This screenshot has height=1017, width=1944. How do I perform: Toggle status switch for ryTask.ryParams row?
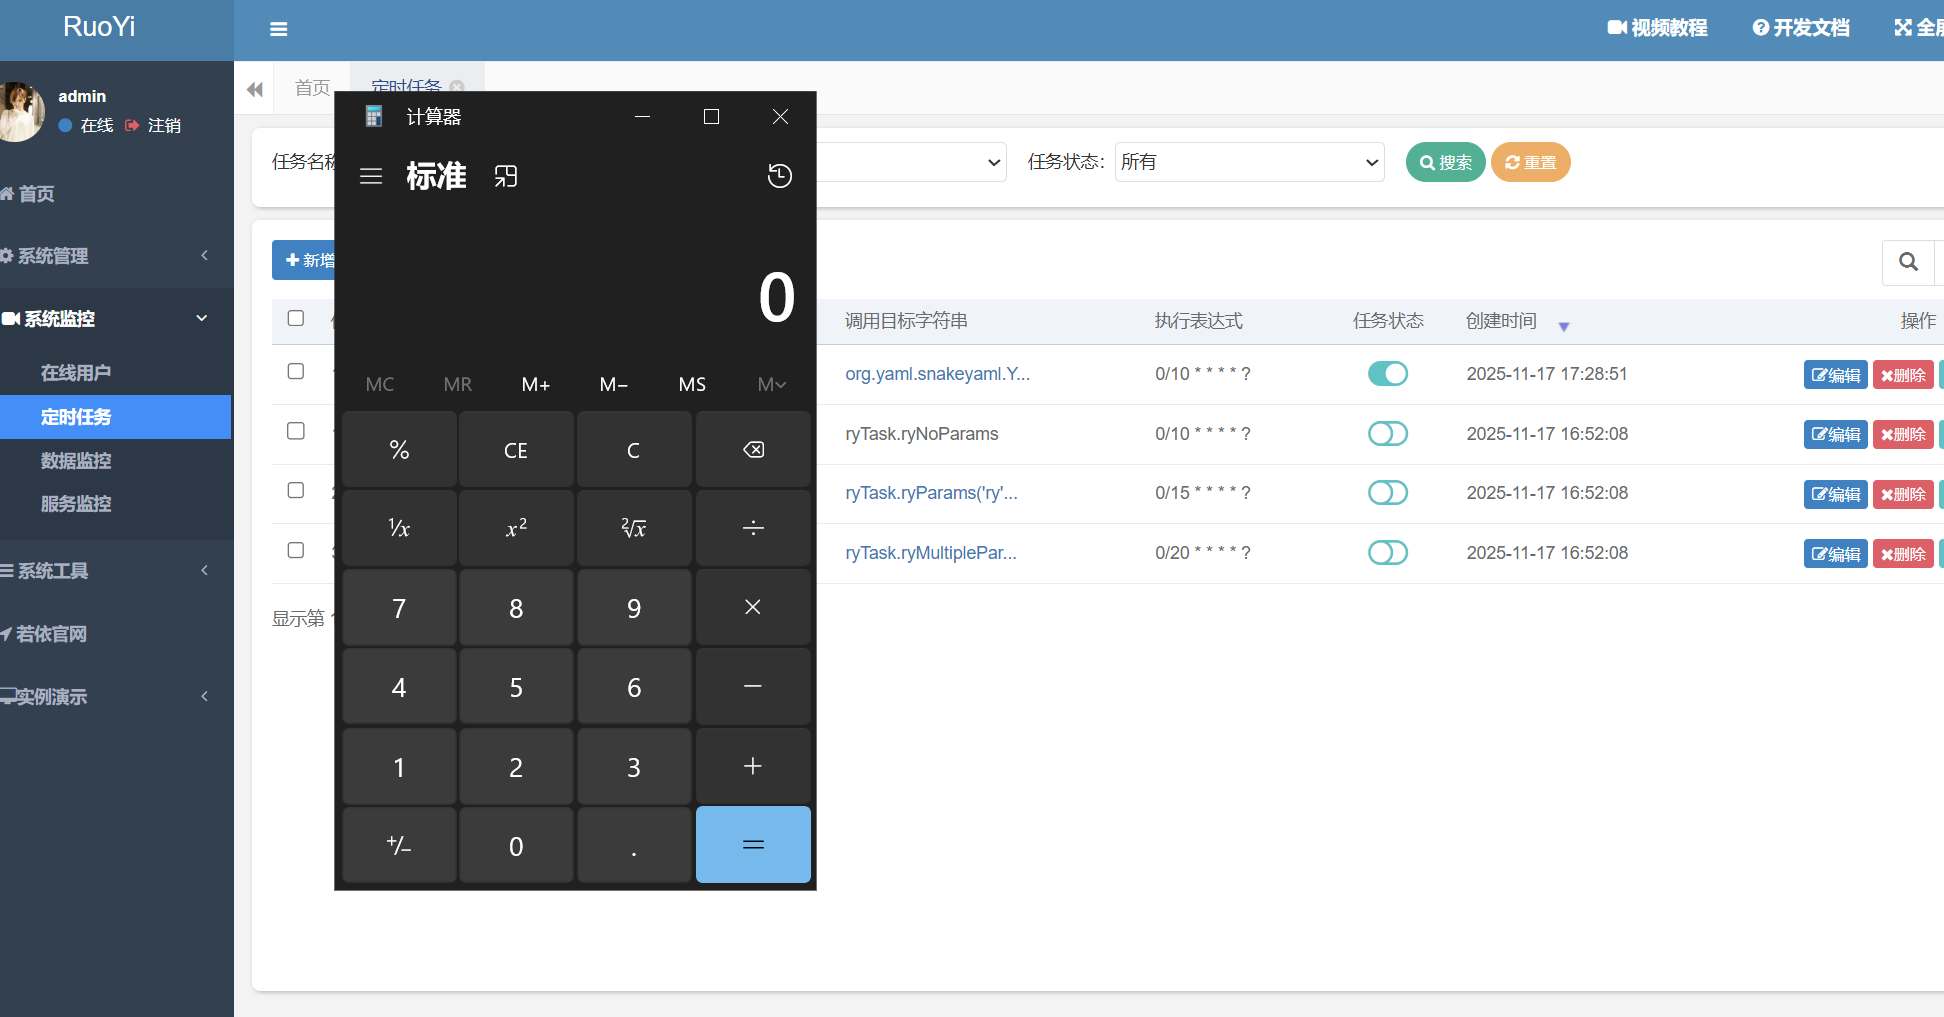(x=1388, y=493)
